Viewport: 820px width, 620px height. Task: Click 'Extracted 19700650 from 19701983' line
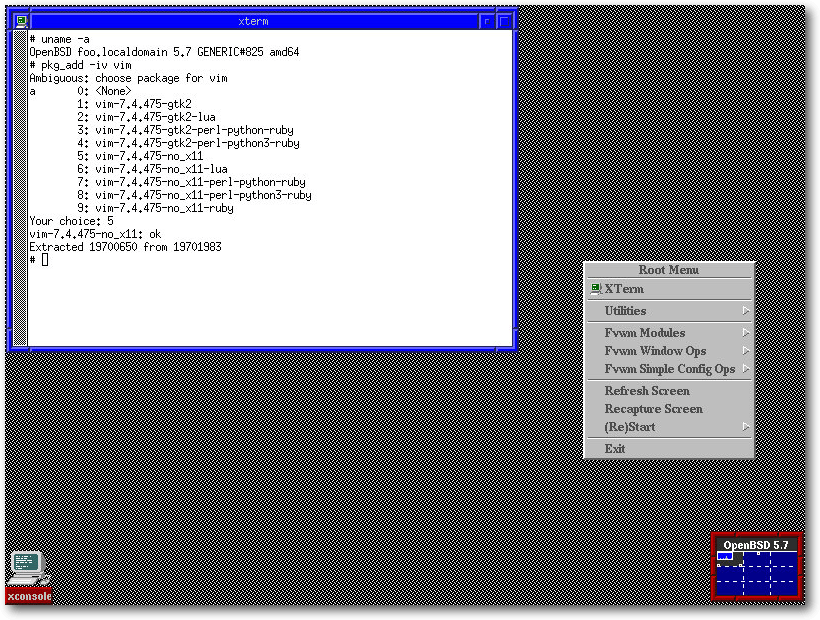(126, 247)
